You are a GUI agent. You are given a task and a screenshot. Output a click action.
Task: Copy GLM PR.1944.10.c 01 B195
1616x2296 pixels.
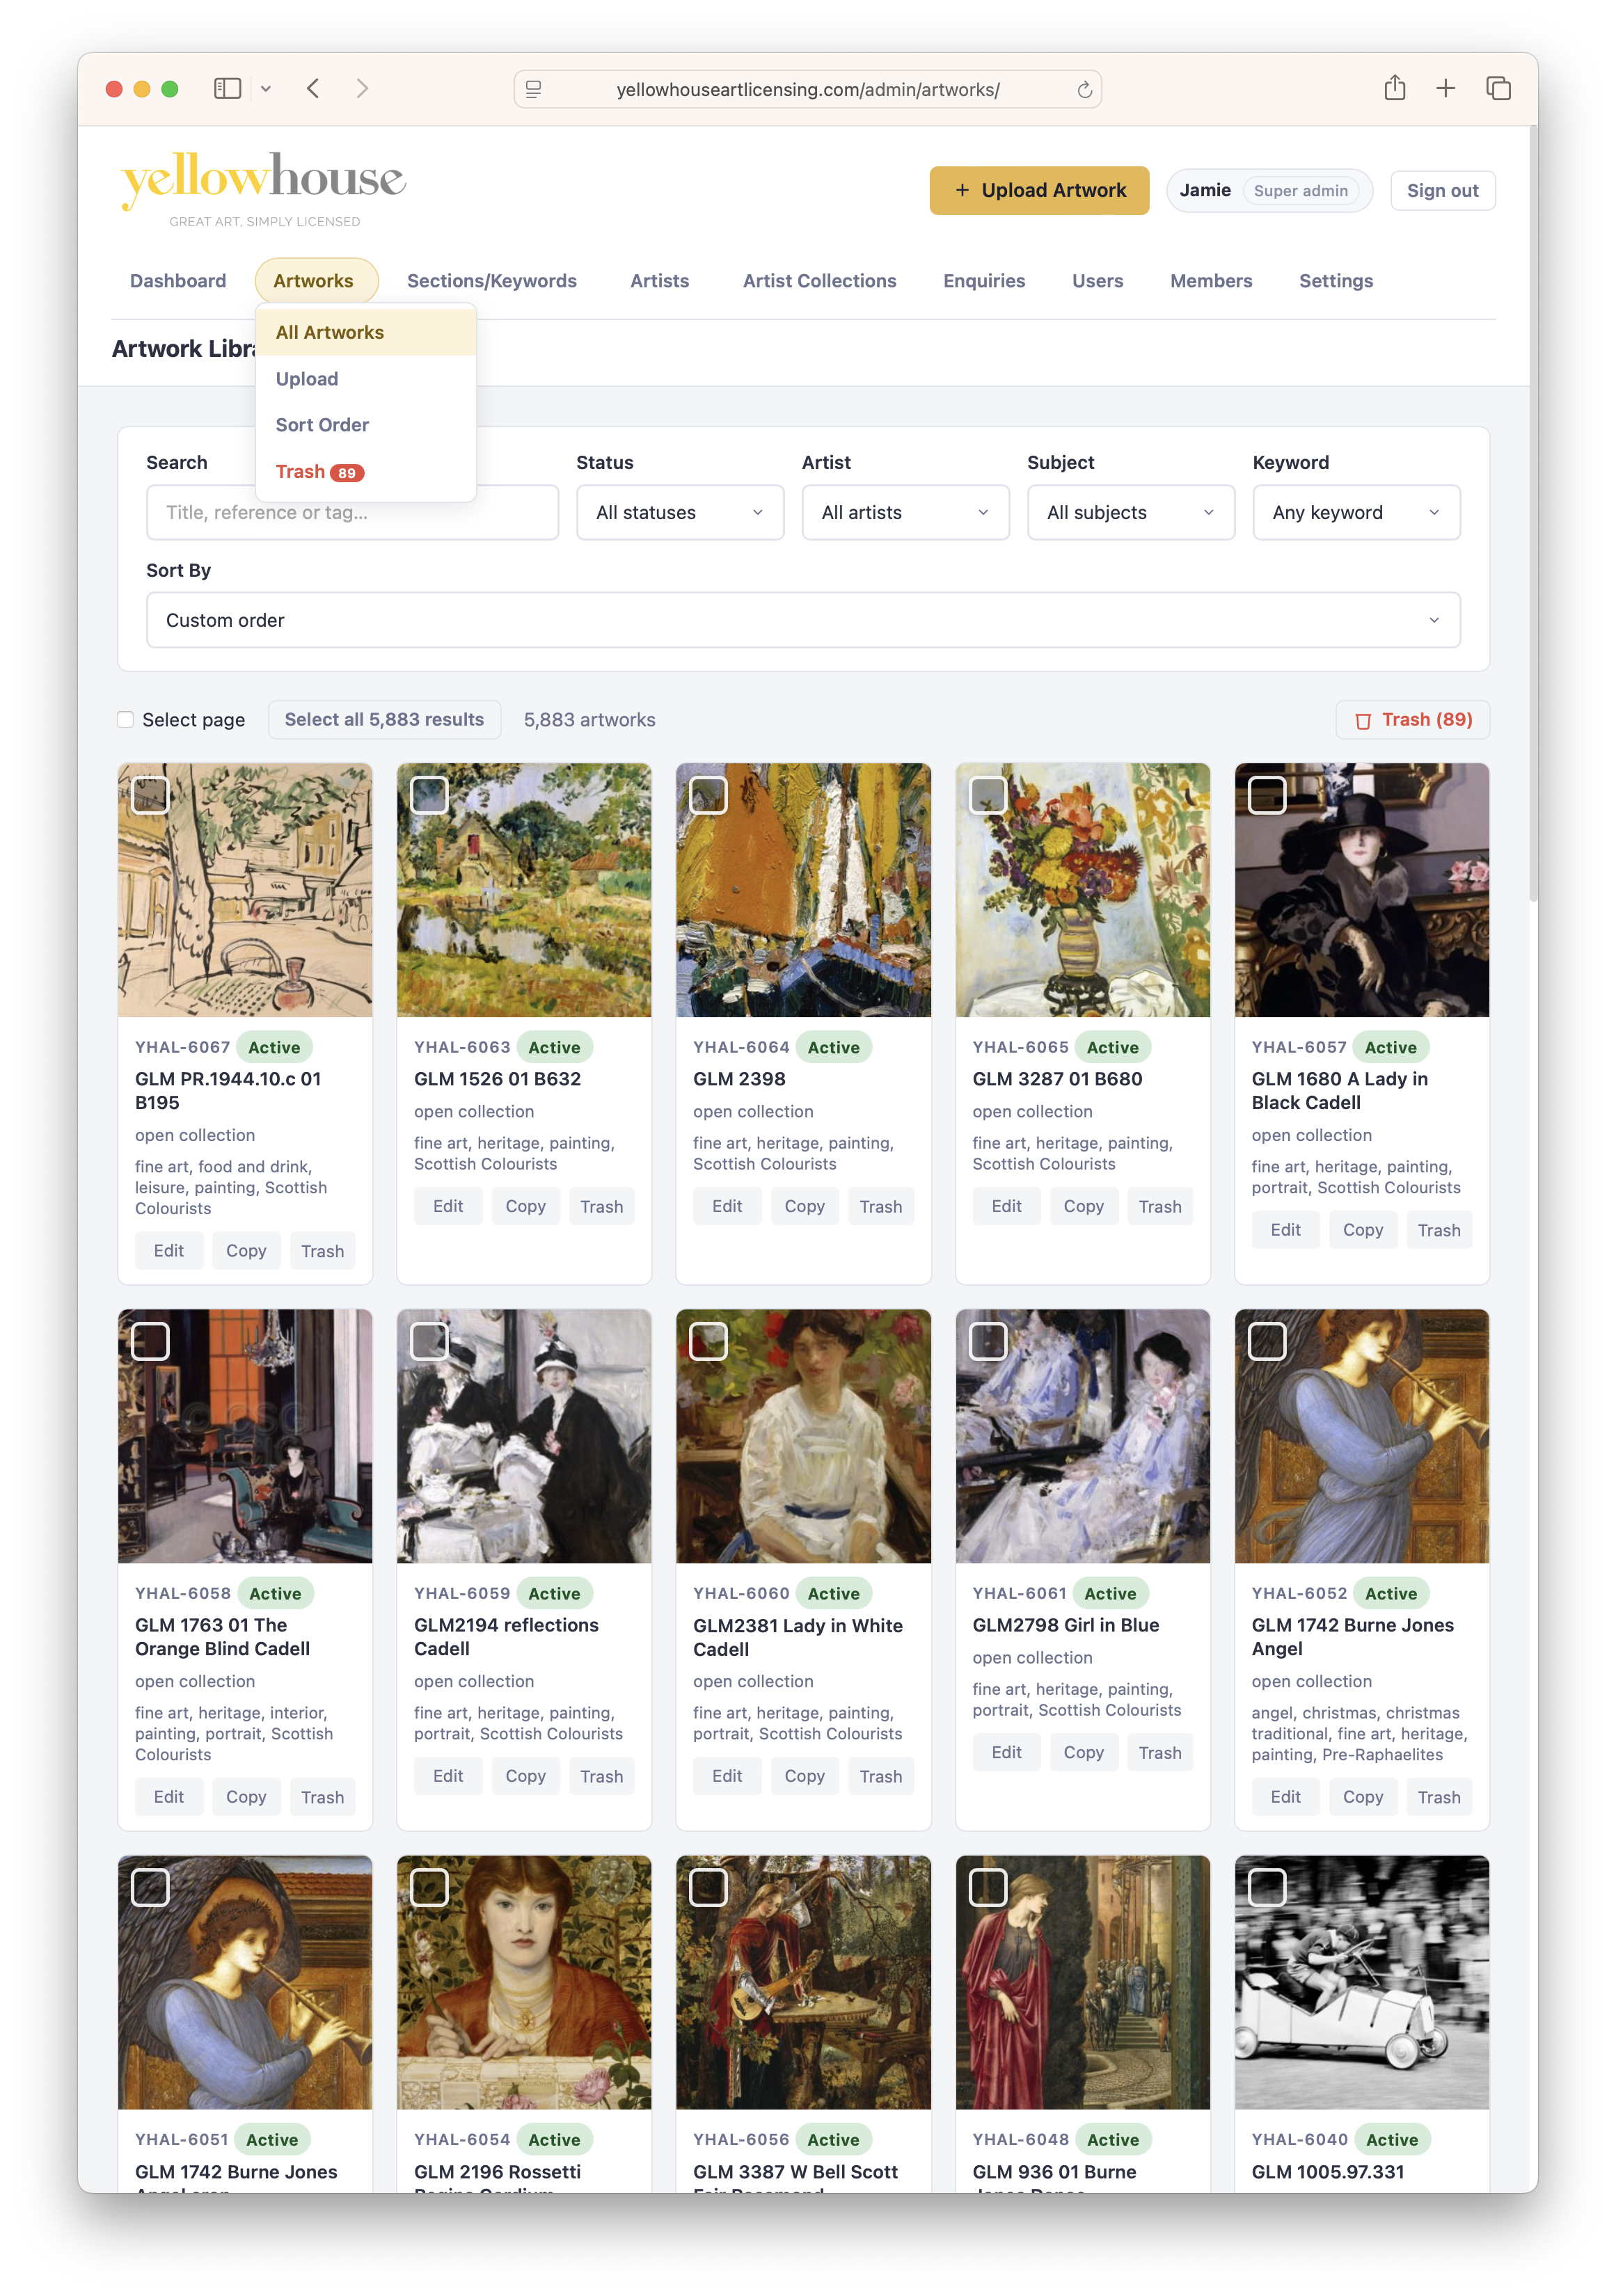246,1252
